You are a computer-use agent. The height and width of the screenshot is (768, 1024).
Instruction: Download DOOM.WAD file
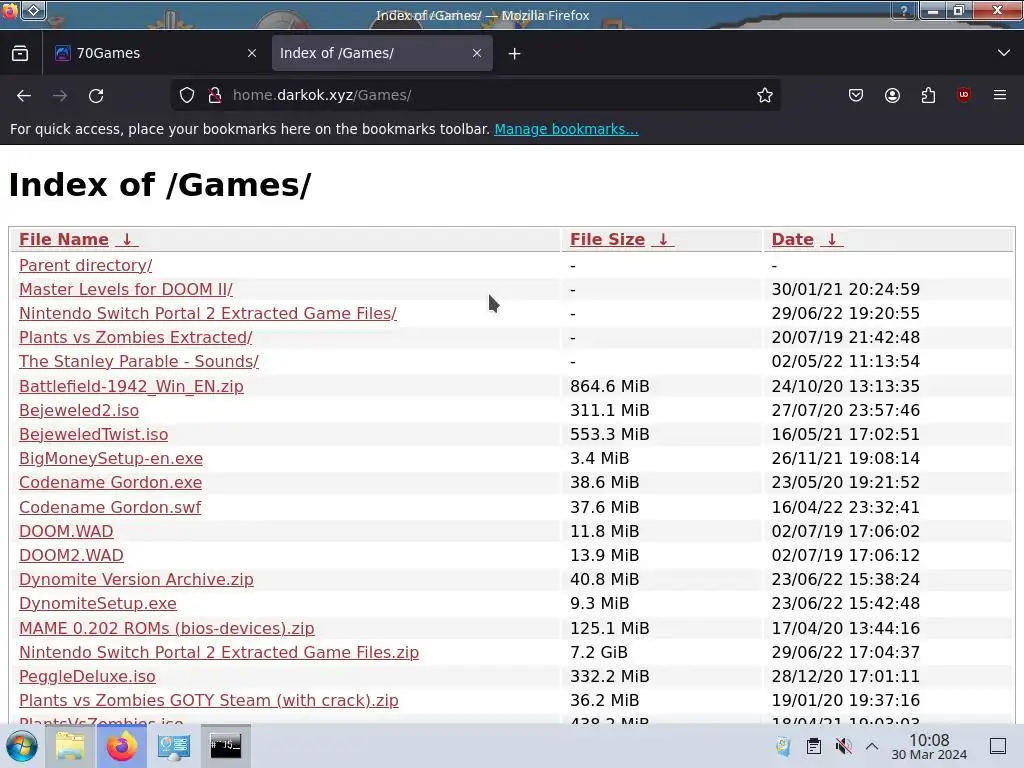66,532
